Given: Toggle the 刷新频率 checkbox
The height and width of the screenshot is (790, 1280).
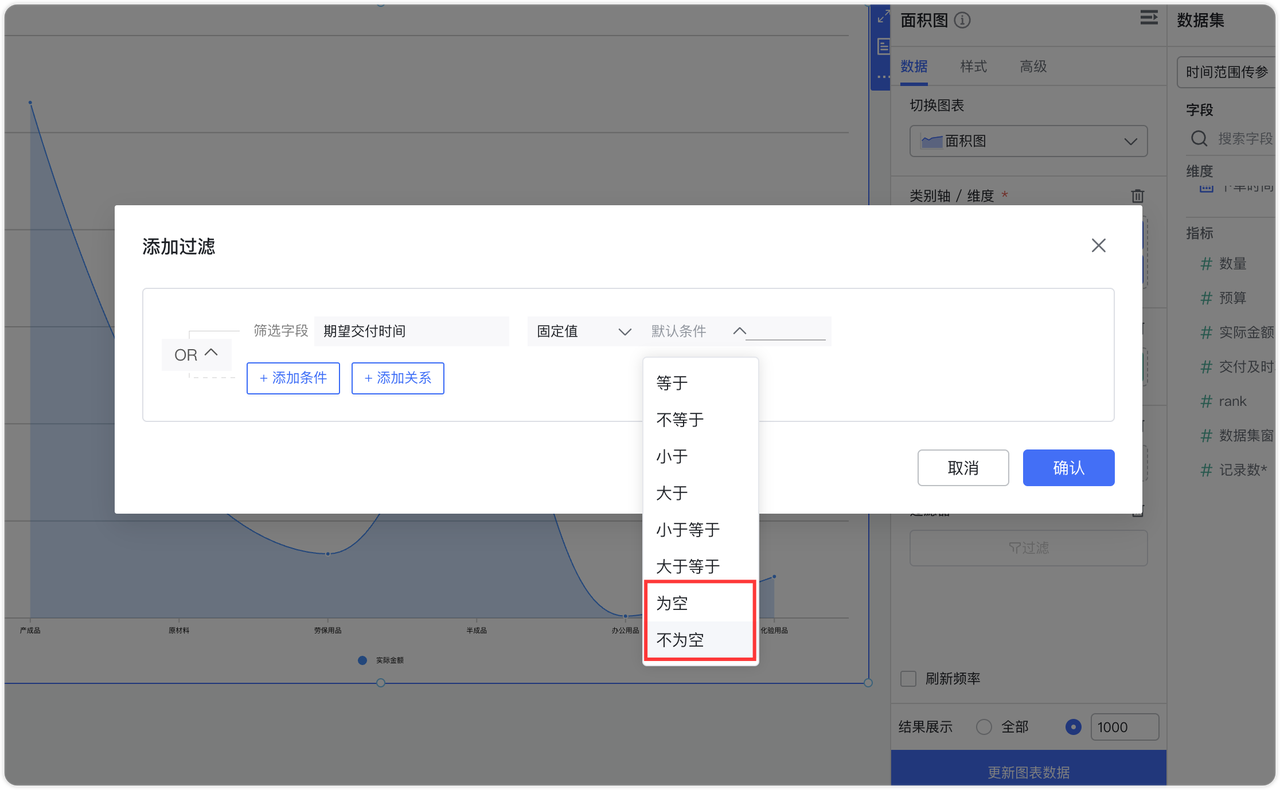Looking at the screenshot, I should click(x=908, y=679).
